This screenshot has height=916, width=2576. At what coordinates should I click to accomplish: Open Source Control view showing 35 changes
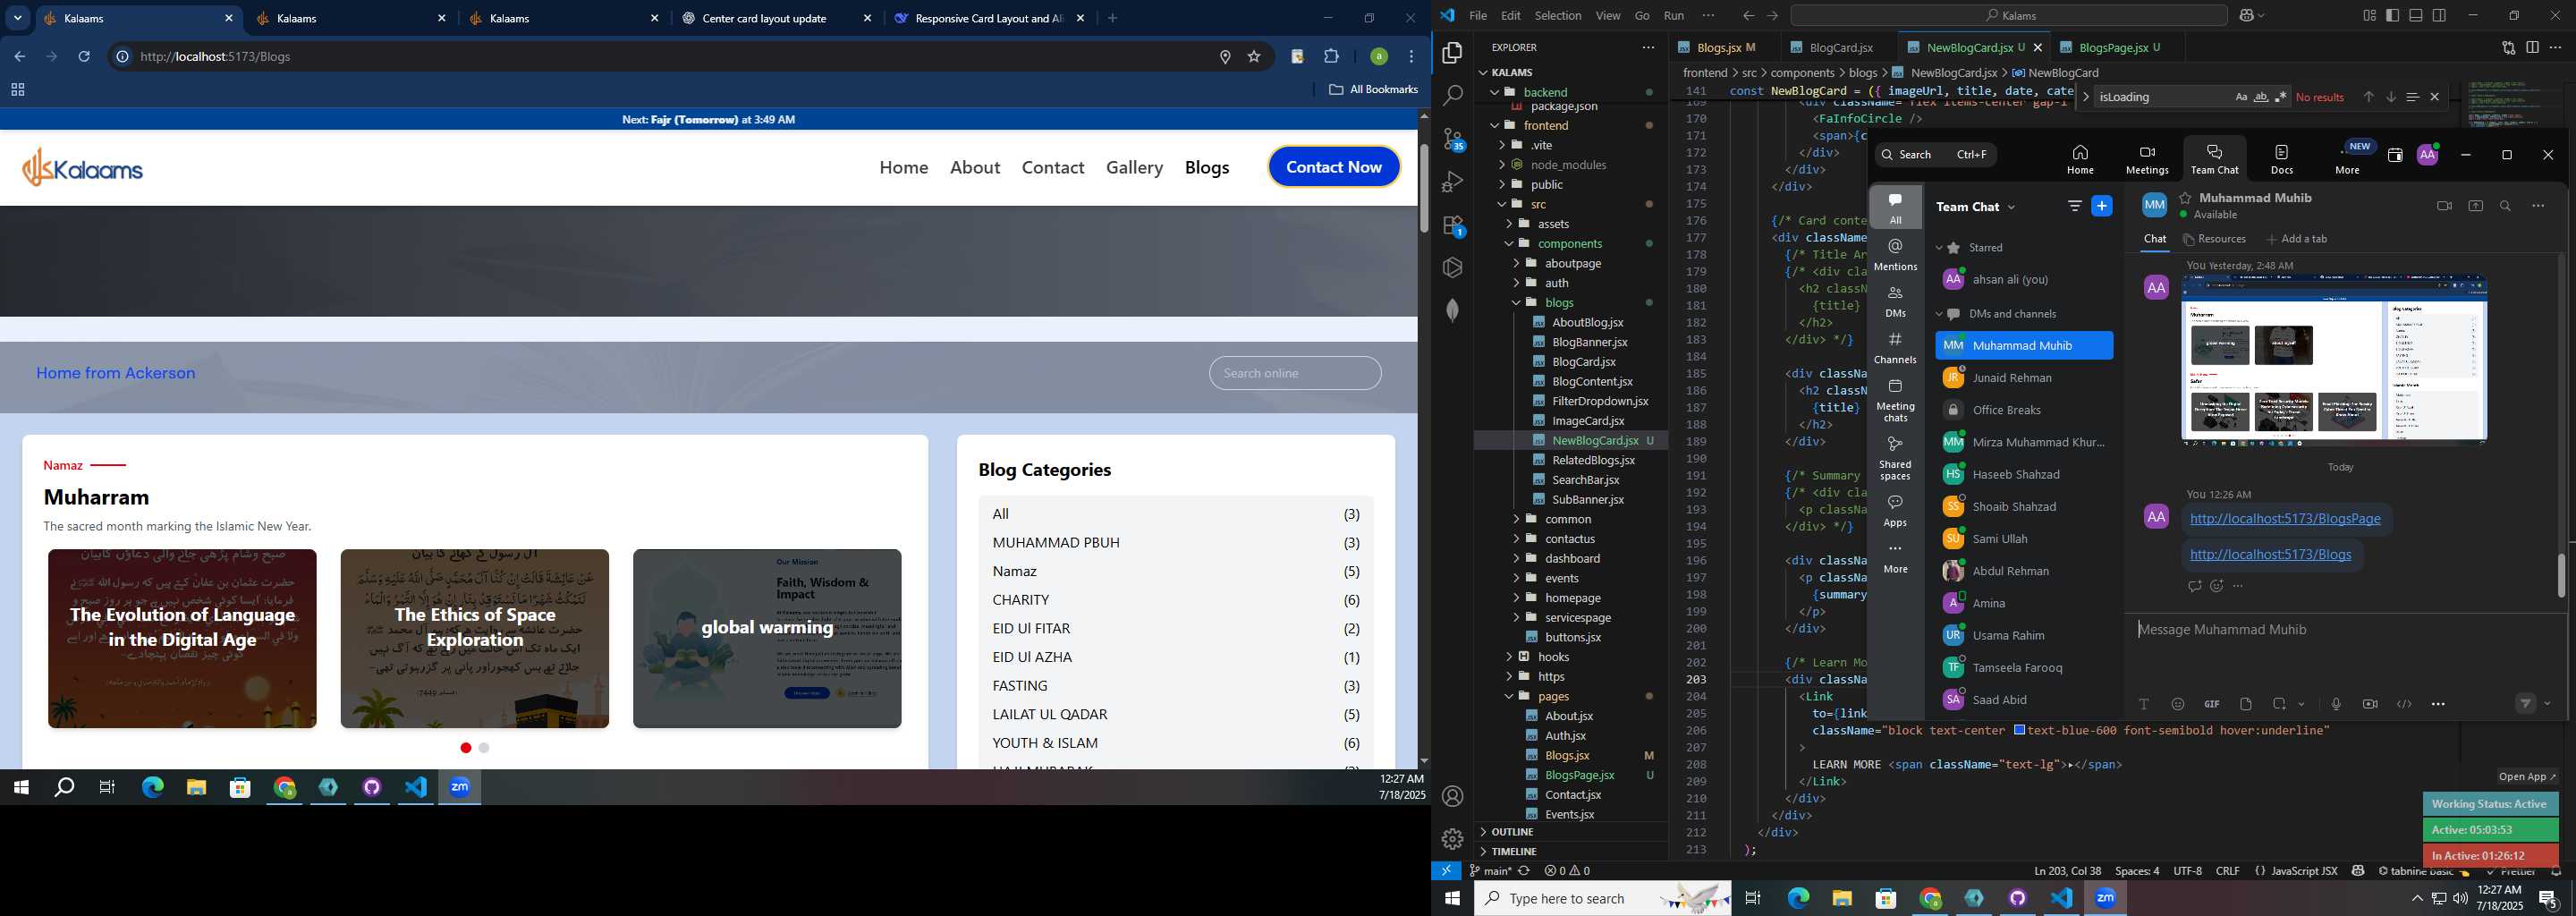tap(1453, 139)
